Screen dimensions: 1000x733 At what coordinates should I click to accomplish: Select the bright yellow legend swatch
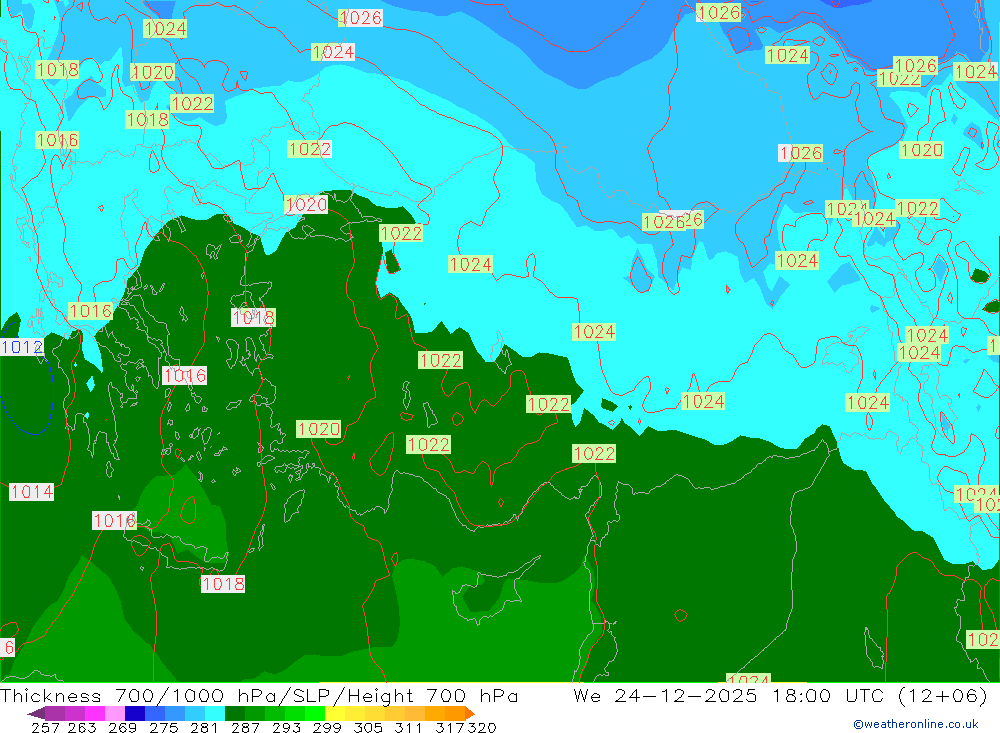[335, 713]
